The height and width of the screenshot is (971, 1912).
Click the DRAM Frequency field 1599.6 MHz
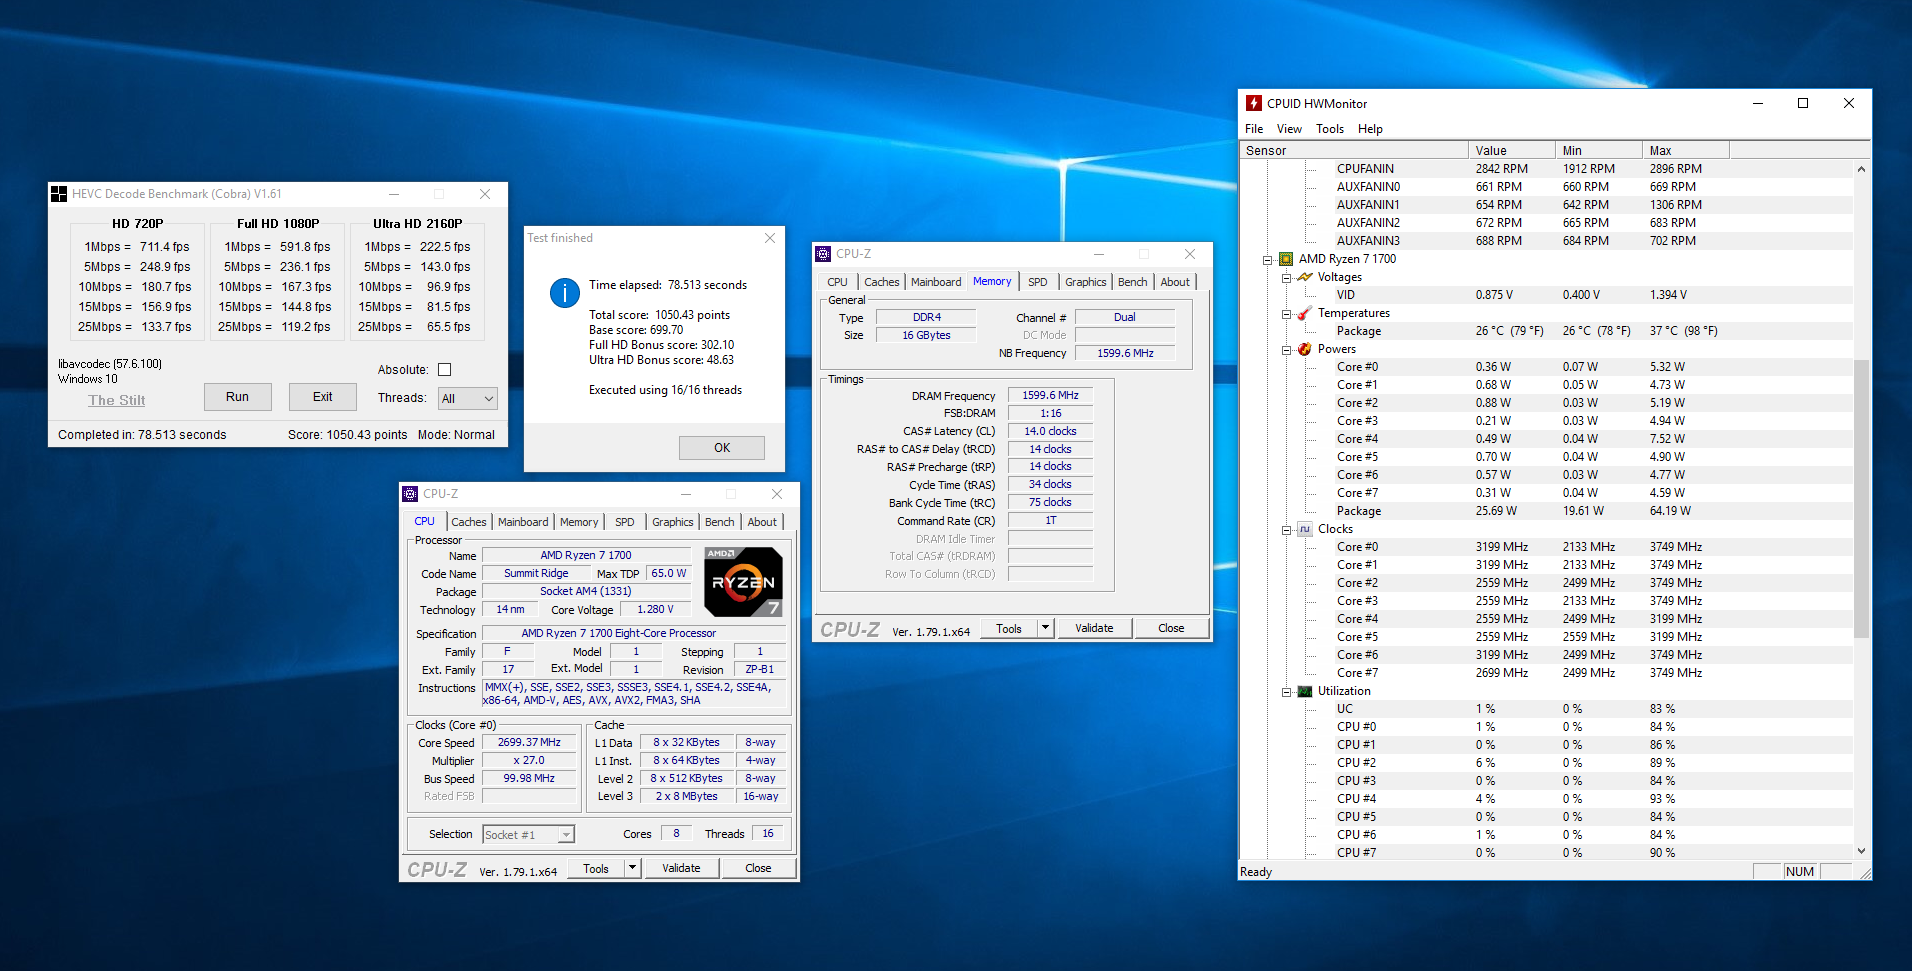click(x=1050, y=396)
